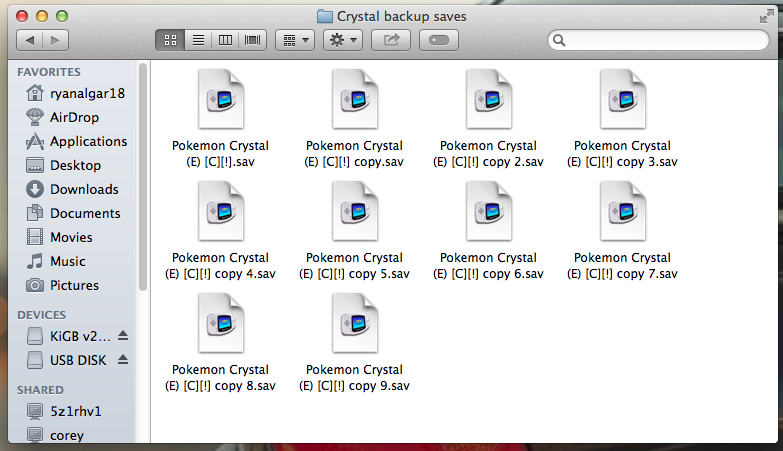Select the Pokemon Crystal copy 6.sav icon
Viewport: 783px width, 451px height.
pyautogui.click(x=488, y=211)
